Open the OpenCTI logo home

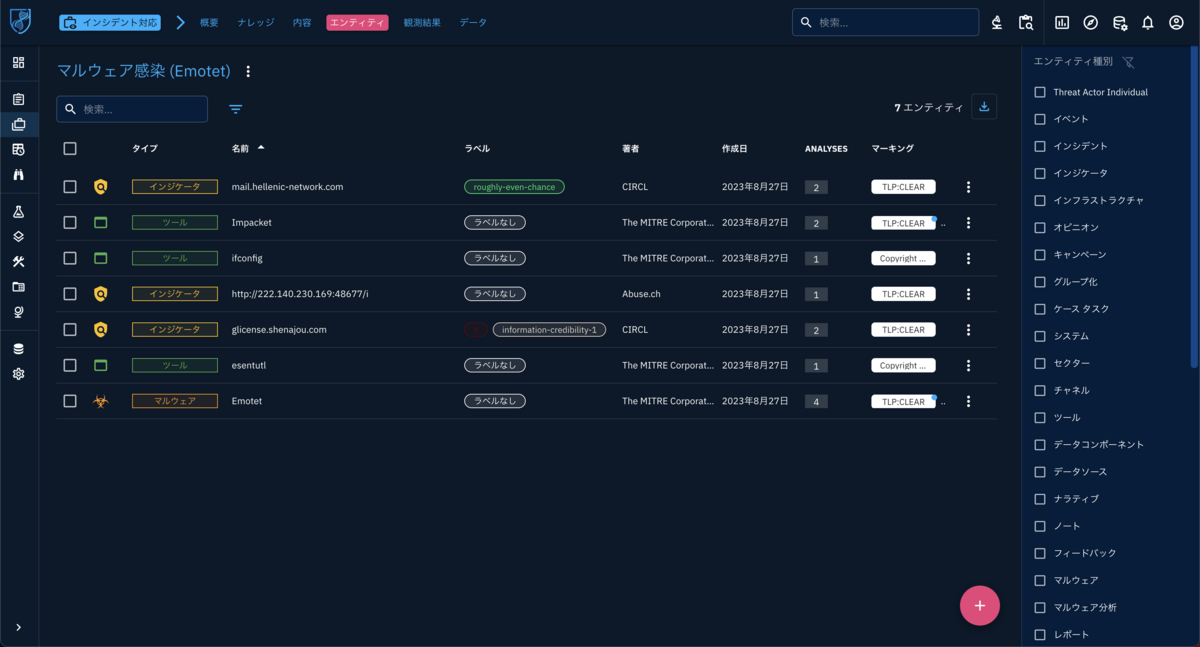coord(20,21)
